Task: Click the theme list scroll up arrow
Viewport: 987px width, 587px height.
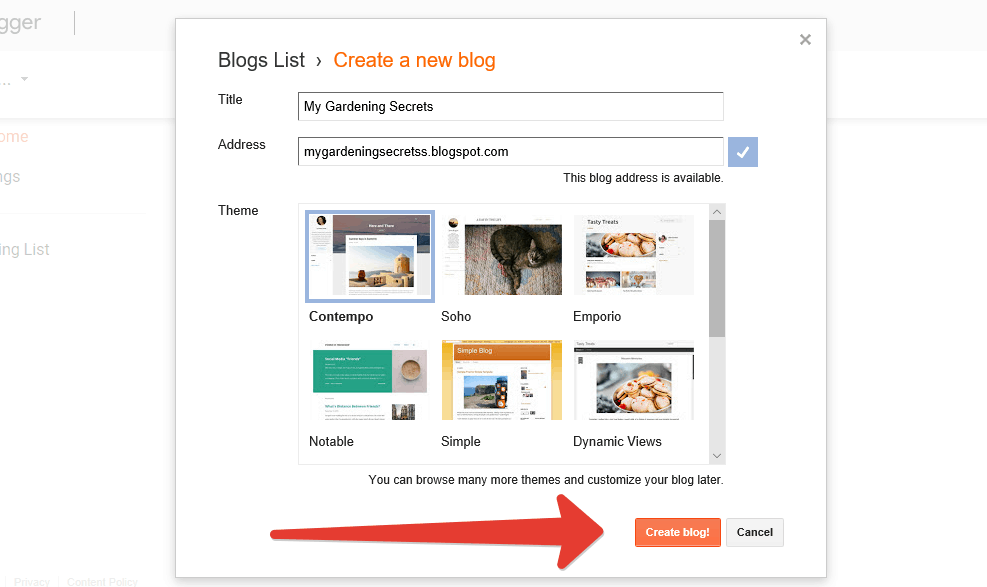Action: 717,212
